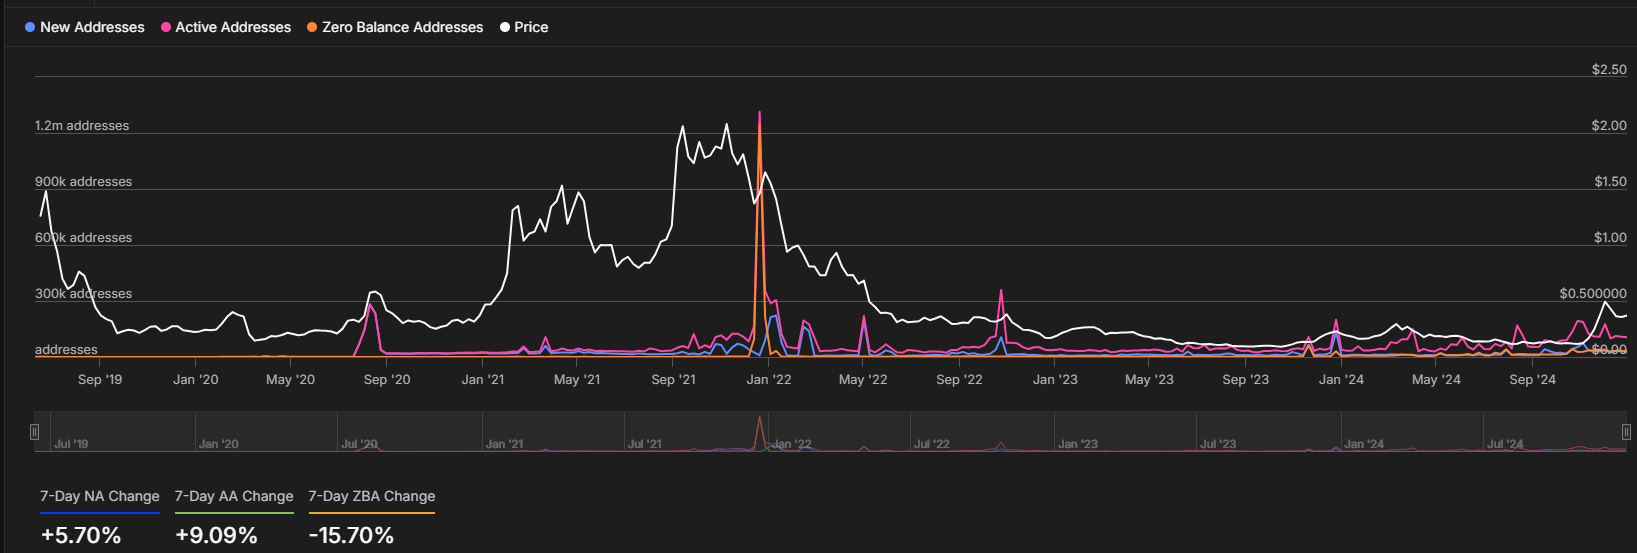
Task: Click the May '23 x-axis label
Action: point(1149,380)
